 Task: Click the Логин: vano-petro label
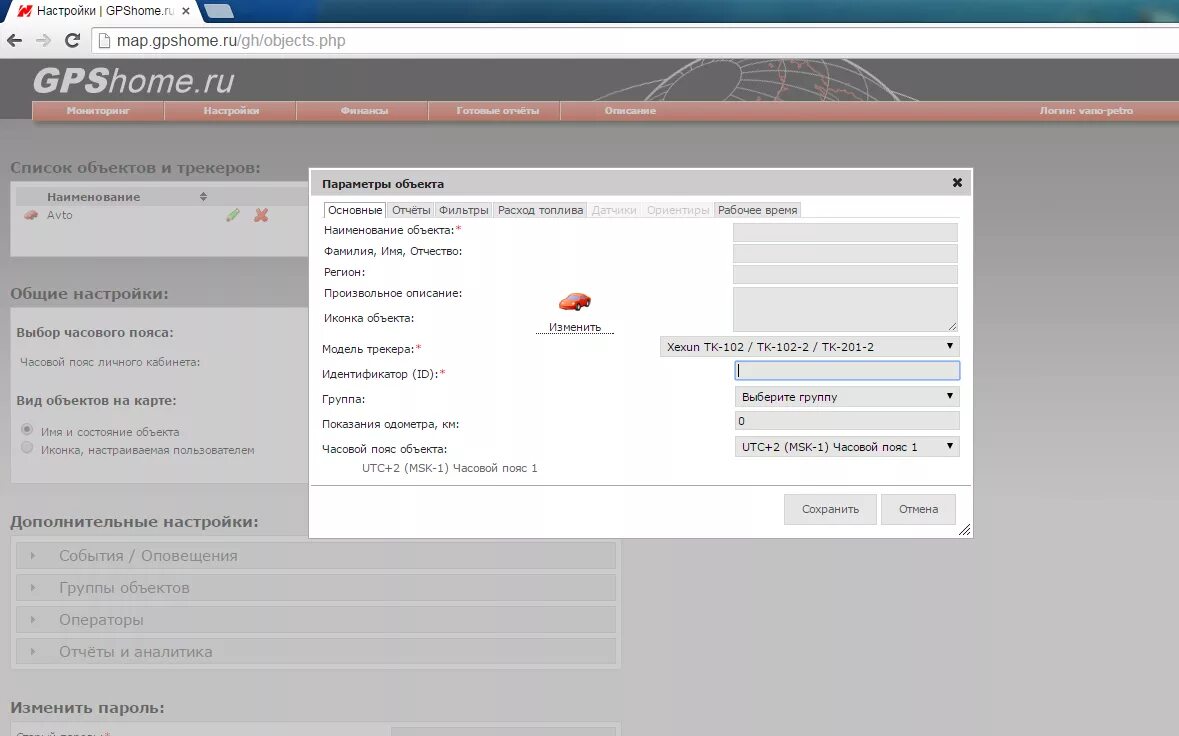1086,111
